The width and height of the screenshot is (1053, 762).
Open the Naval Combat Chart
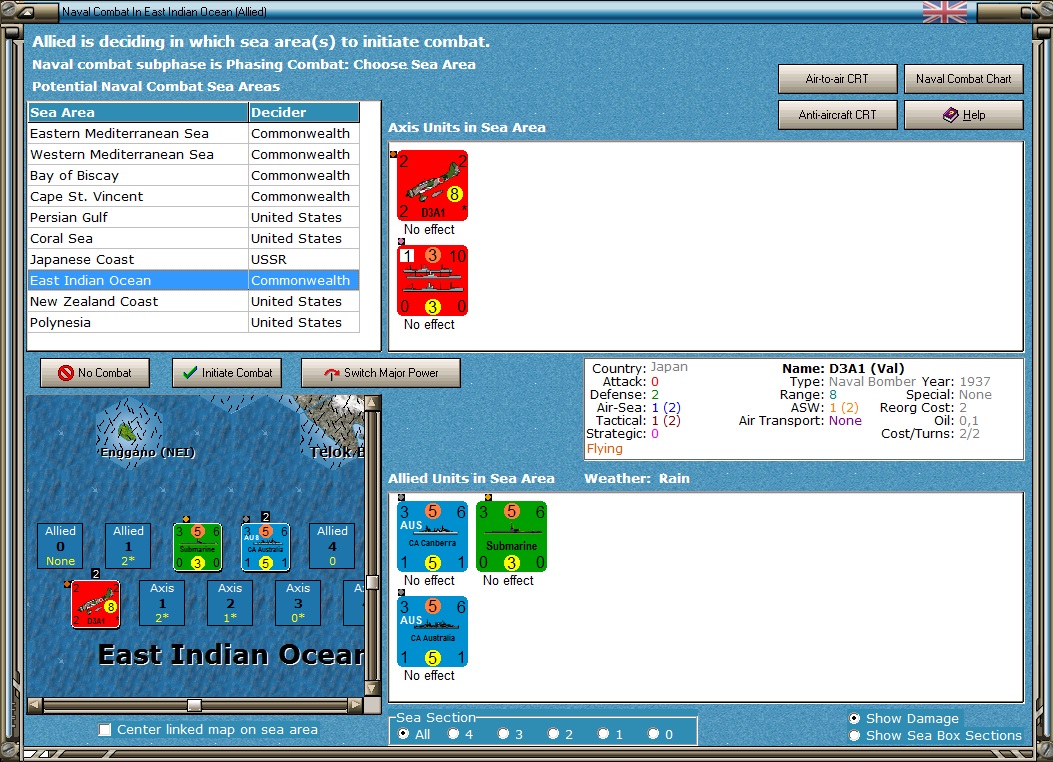coord(964,79)
